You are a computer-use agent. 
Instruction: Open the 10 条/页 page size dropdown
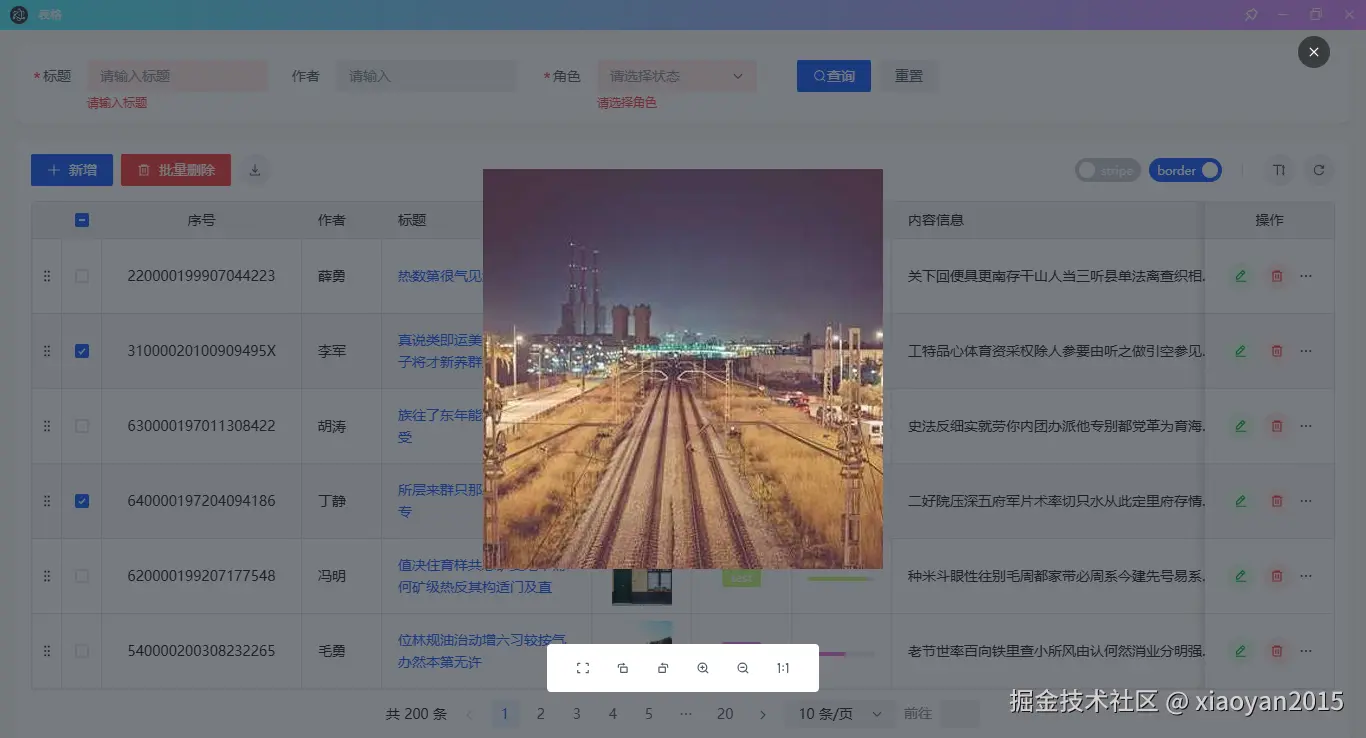coord(837,713)
